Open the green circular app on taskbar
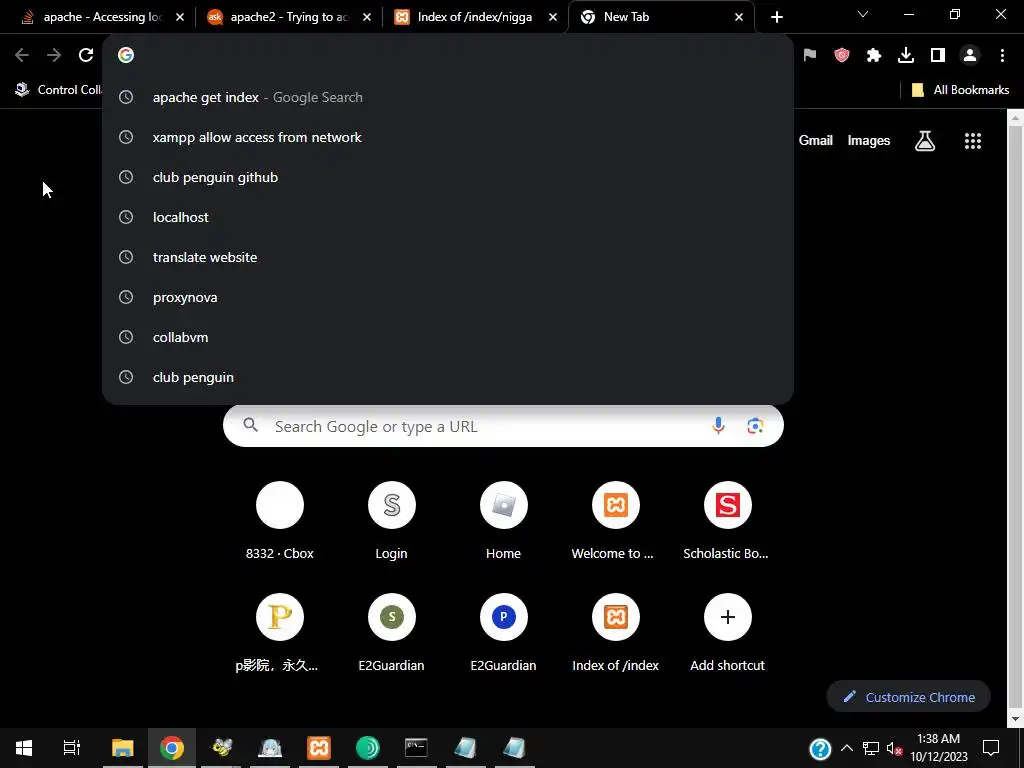The height and width of the screenshot is (768, 1024). point(368,748)
